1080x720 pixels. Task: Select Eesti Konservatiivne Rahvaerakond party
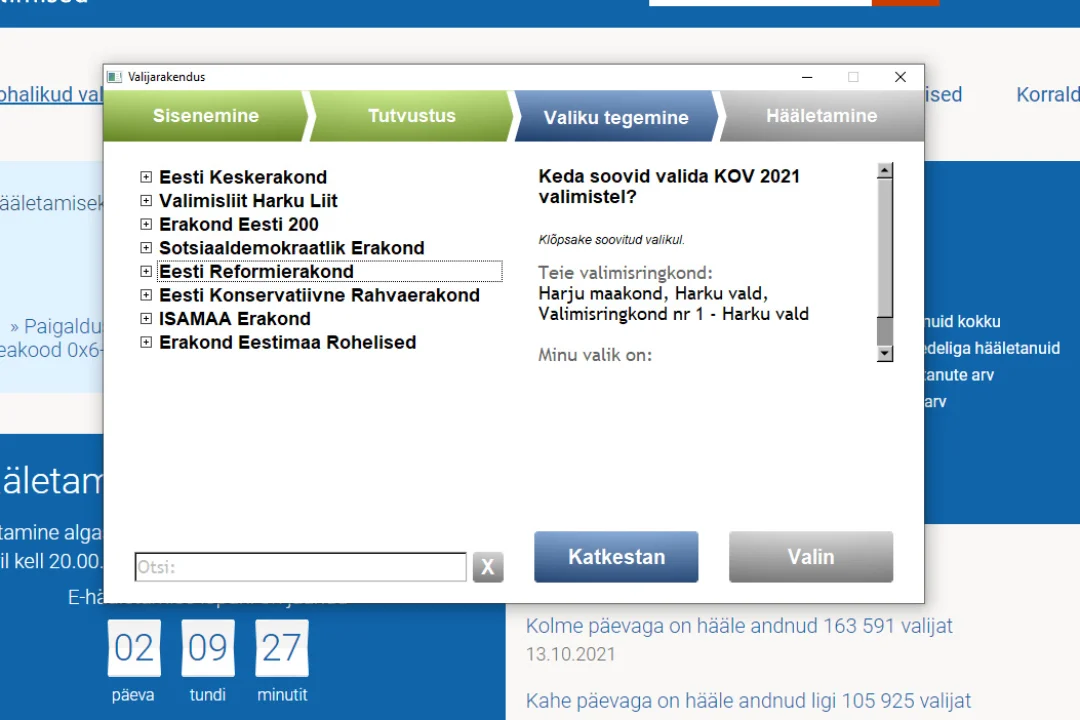pyautogui.click(x=320, y=295)
